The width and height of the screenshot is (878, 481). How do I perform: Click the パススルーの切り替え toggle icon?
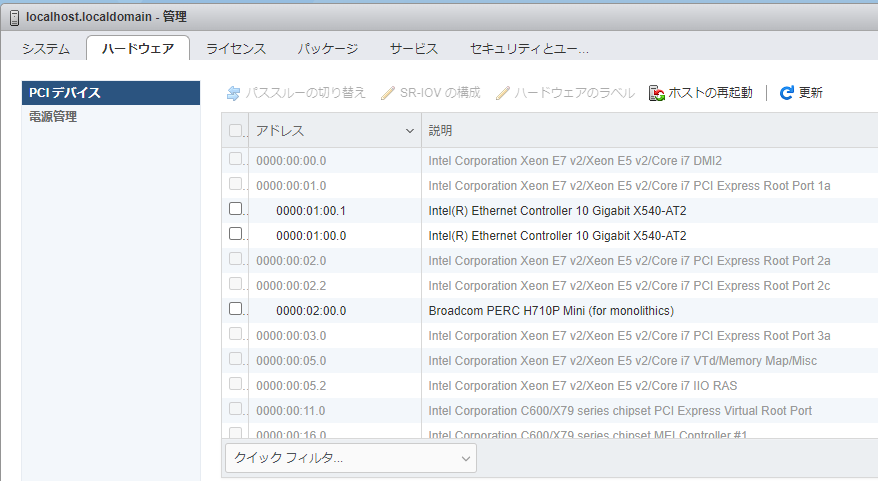[x=234, y=93]
